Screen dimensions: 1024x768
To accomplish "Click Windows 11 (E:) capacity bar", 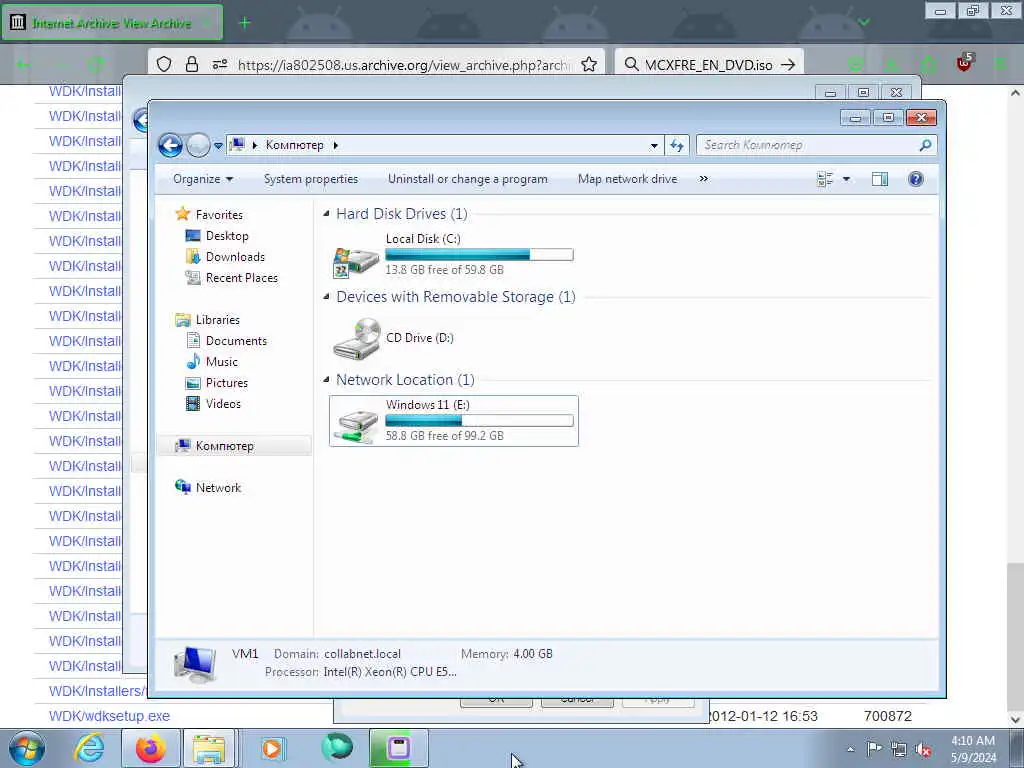I will point(479,421).
